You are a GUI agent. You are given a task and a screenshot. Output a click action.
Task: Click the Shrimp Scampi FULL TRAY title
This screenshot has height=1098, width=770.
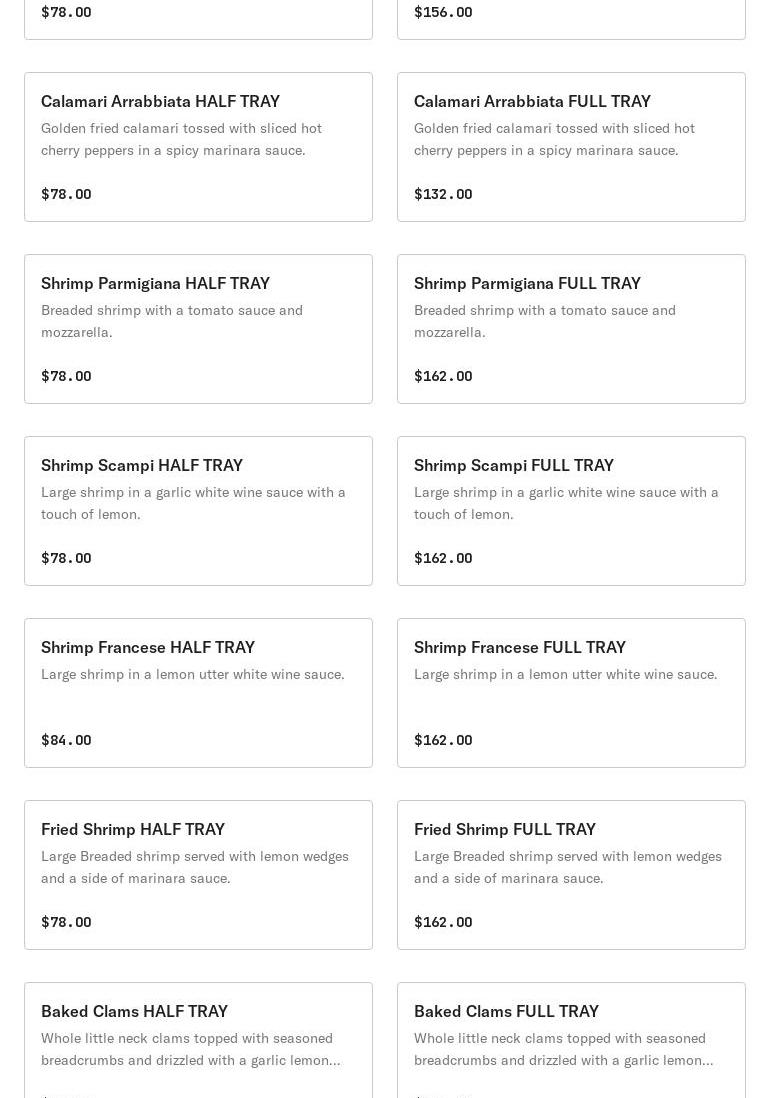coord(514,465)
